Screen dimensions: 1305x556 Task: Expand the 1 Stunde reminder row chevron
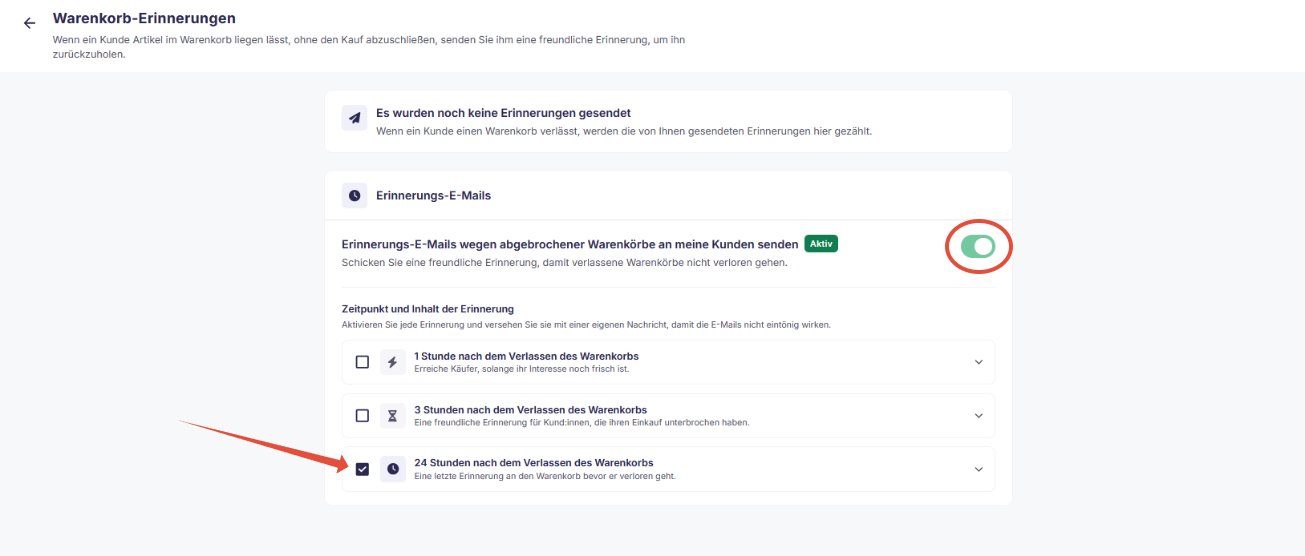point(979,362)
